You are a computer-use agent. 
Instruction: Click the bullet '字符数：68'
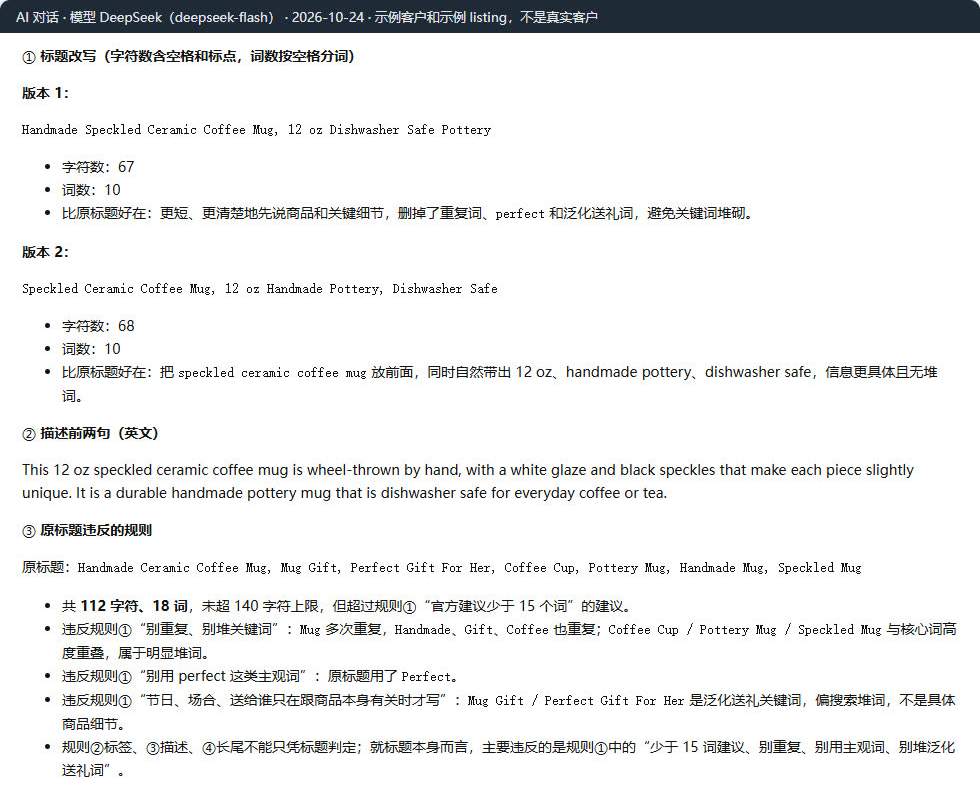point(98,326)
